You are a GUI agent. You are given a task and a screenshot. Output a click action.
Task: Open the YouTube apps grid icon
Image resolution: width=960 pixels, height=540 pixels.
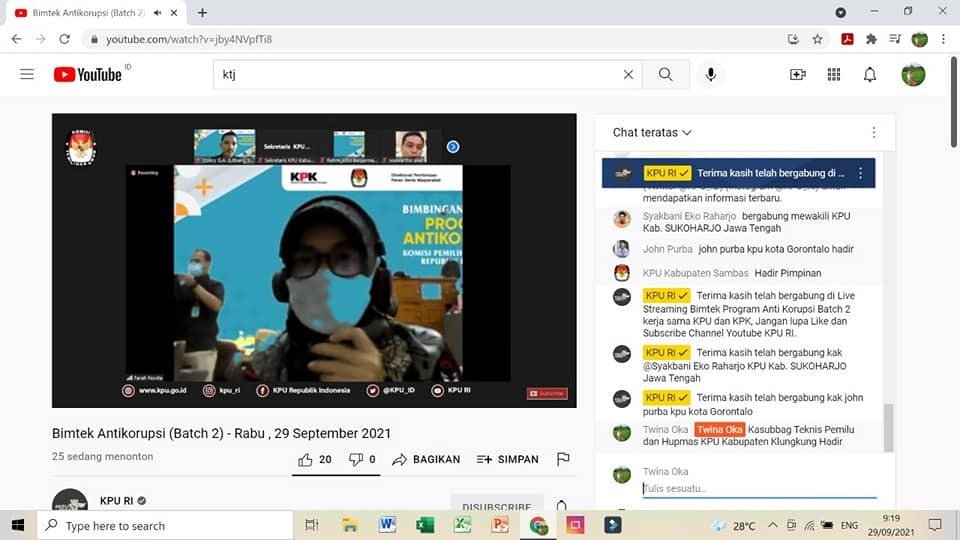click(834, 74)
